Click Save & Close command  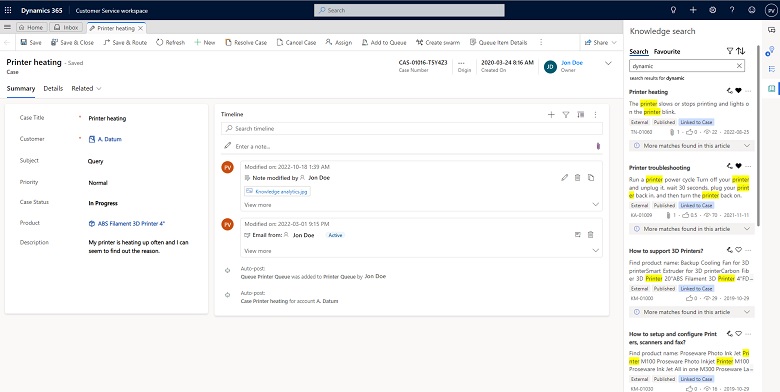click(72, 43)
